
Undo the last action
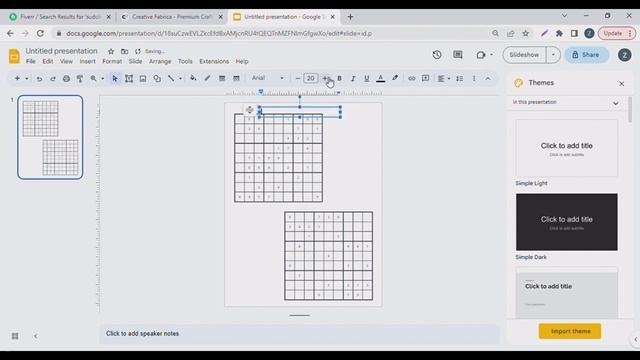[x=39, y=79]
